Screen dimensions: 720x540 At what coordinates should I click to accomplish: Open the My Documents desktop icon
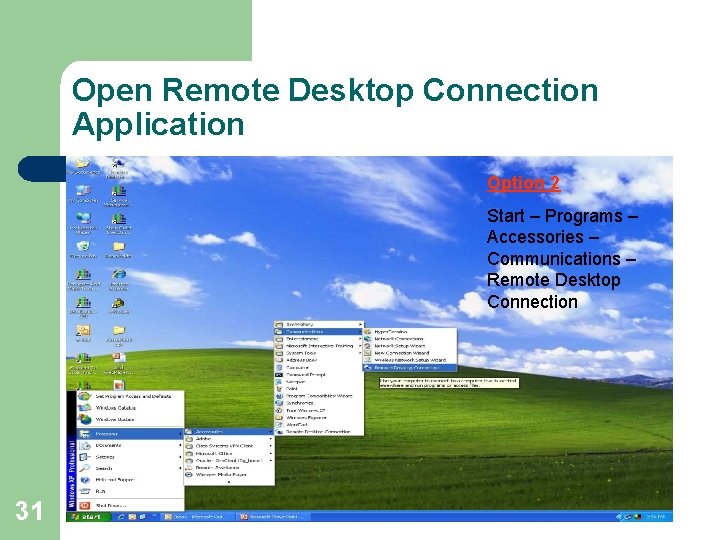[x=83, y=166]
